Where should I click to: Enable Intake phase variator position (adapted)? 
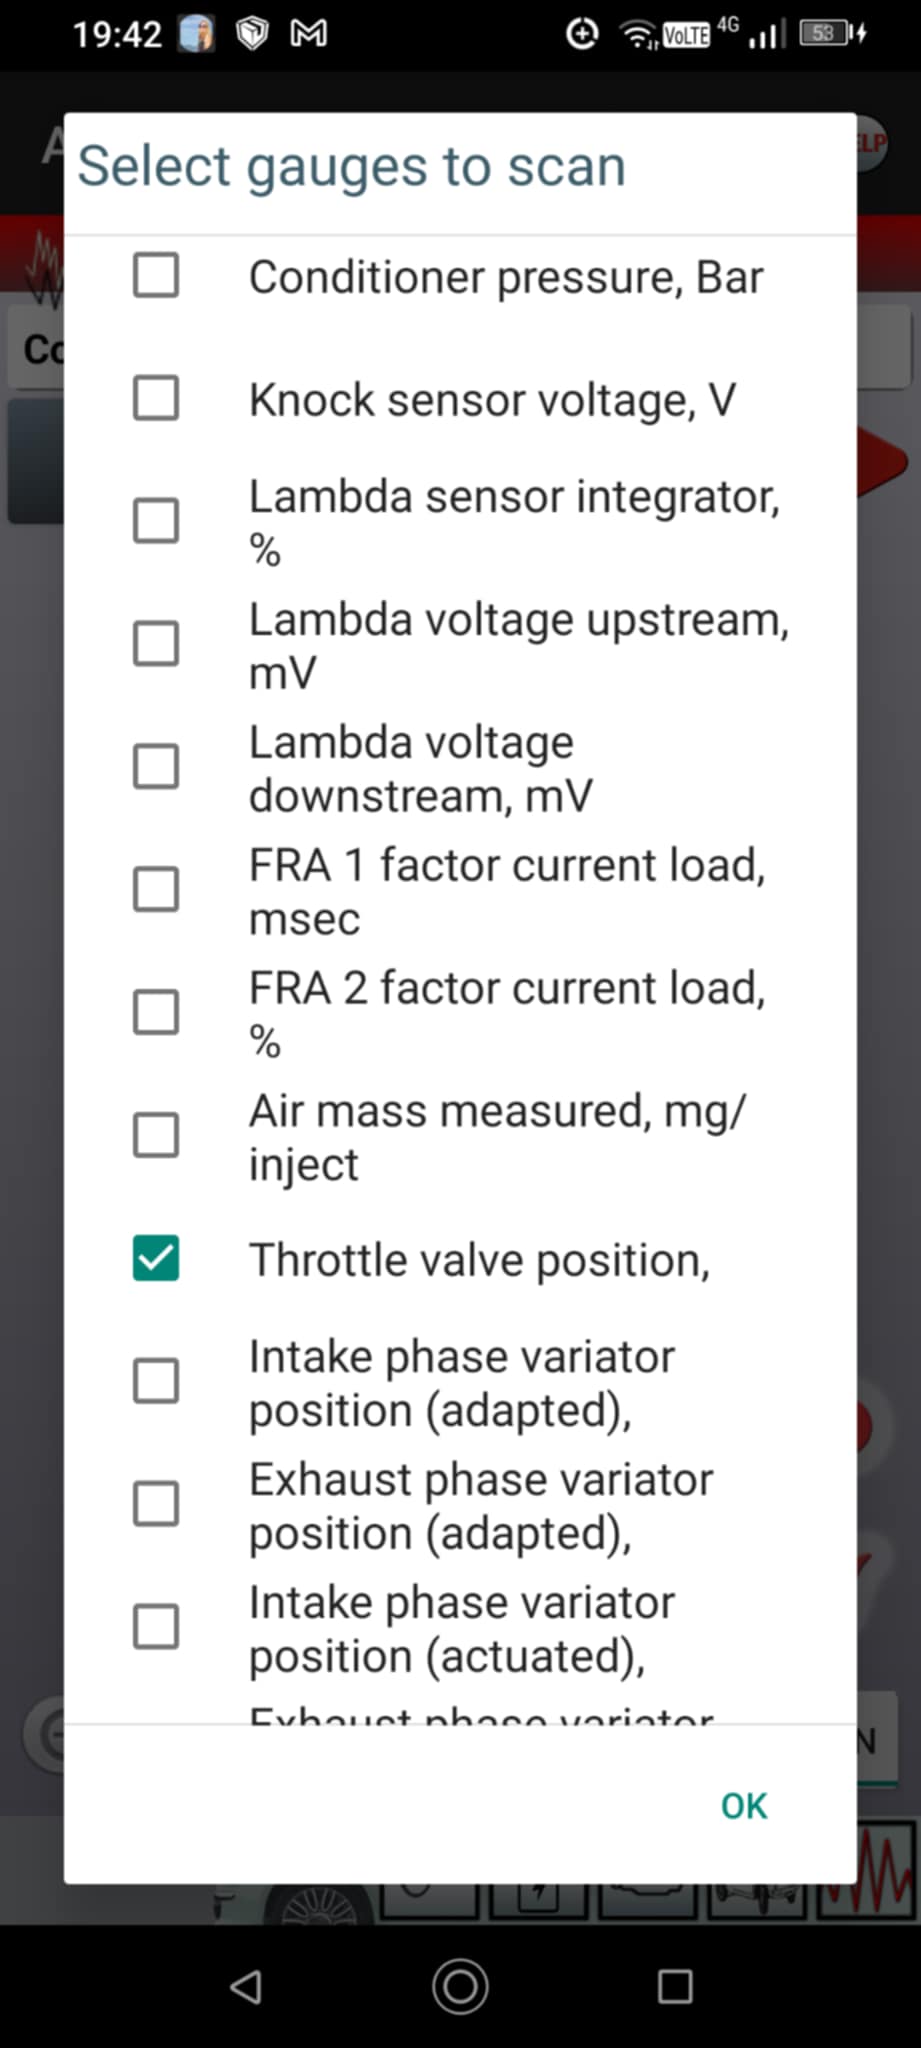coord(156,1381)
